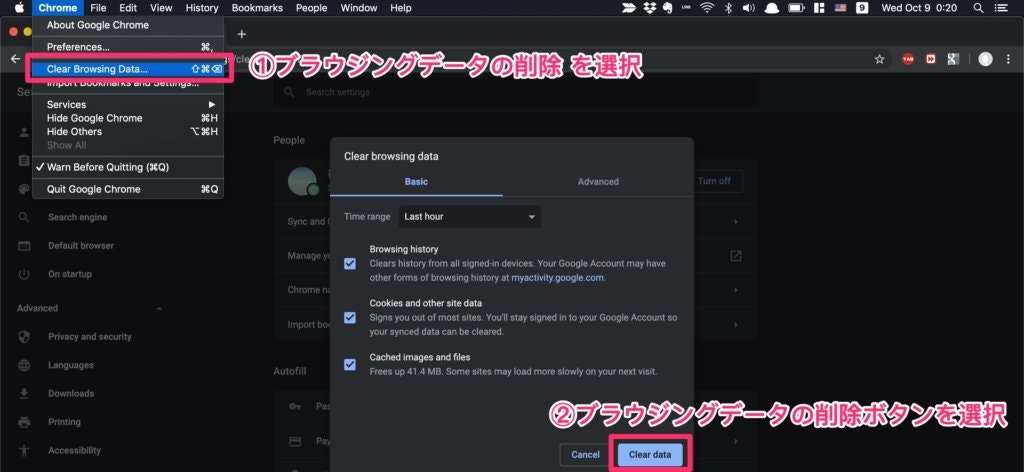This screenshot has width=1024, height=472.
Task: Open Default browser settings section
Action: point(81,245)
